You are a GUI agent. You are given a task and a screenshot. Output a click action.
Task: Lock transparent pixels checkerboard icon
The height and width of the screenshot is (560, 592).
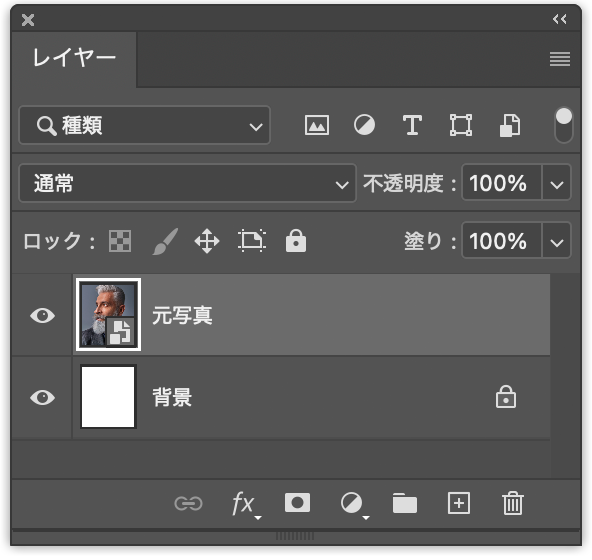120,241
